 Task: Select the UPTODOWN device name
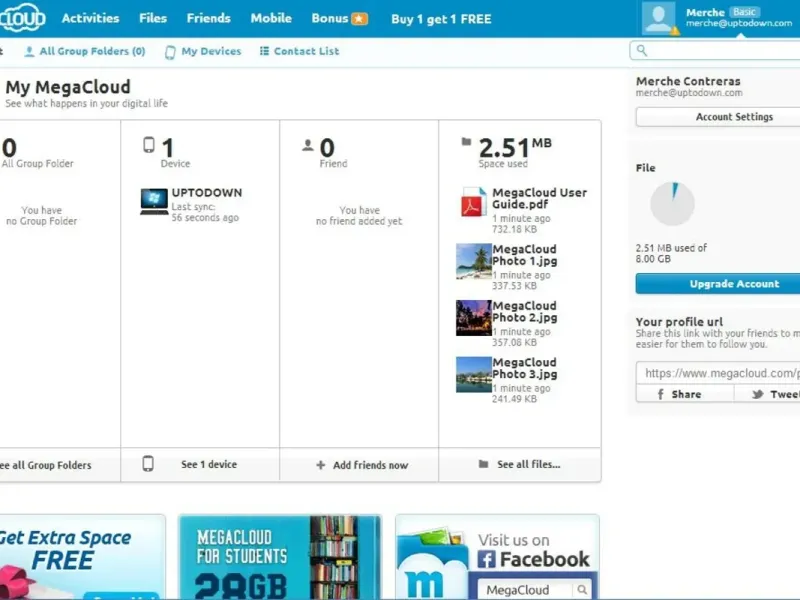coord(207,192)
